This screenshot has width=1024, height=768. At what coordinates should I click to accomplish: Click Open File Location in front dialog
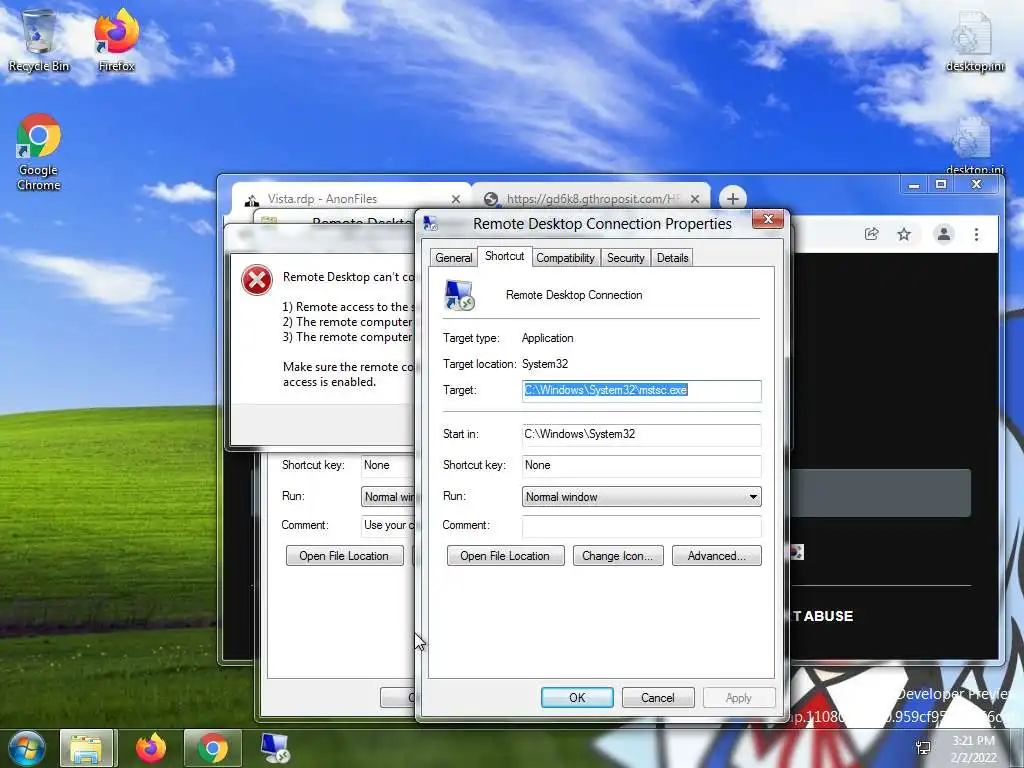pos(505,556)
